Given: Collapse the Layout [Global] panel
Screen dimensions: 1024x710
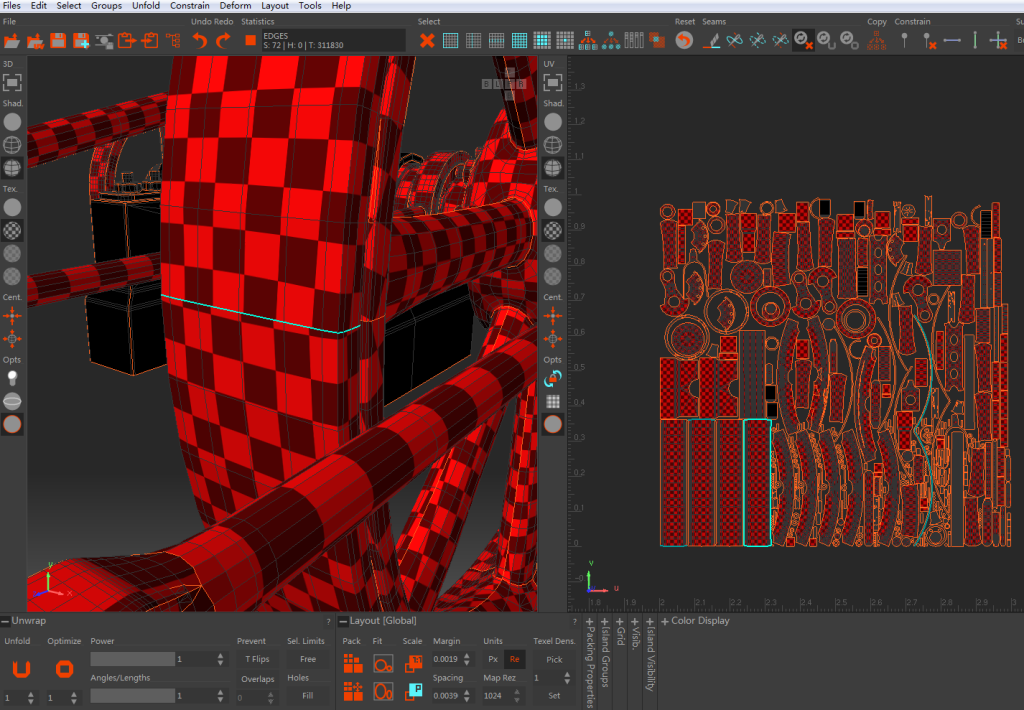Looking at the screenshot, I should pos(343,621).
